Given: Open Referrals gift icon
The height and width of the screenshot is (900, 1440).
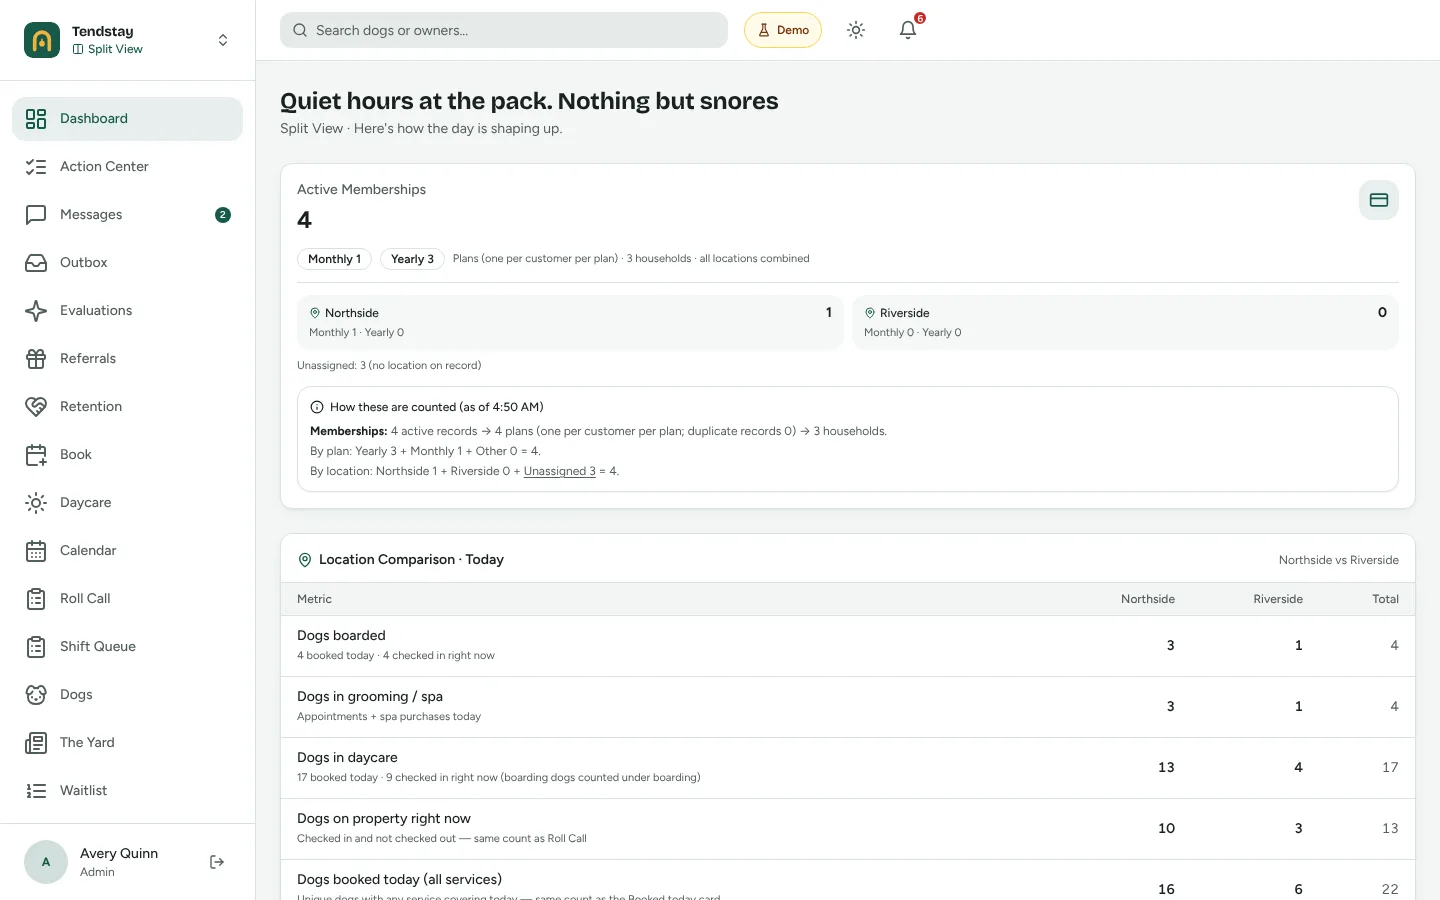Looking at the screenshot, I should pos(36,359).
